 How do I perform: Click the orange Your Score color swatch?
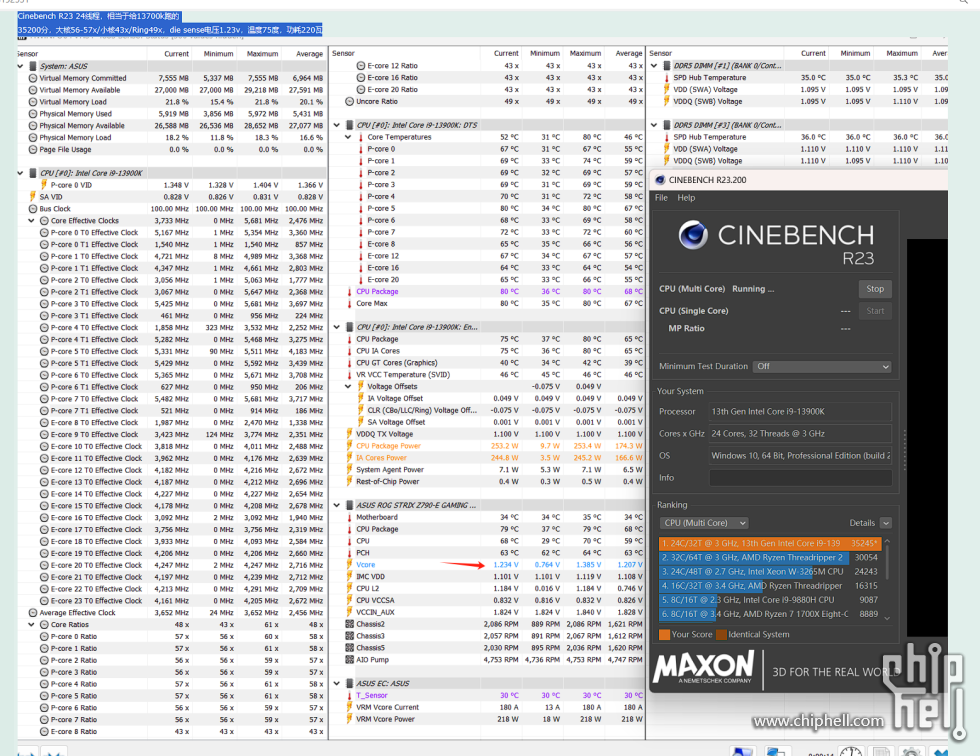point(664,635)
